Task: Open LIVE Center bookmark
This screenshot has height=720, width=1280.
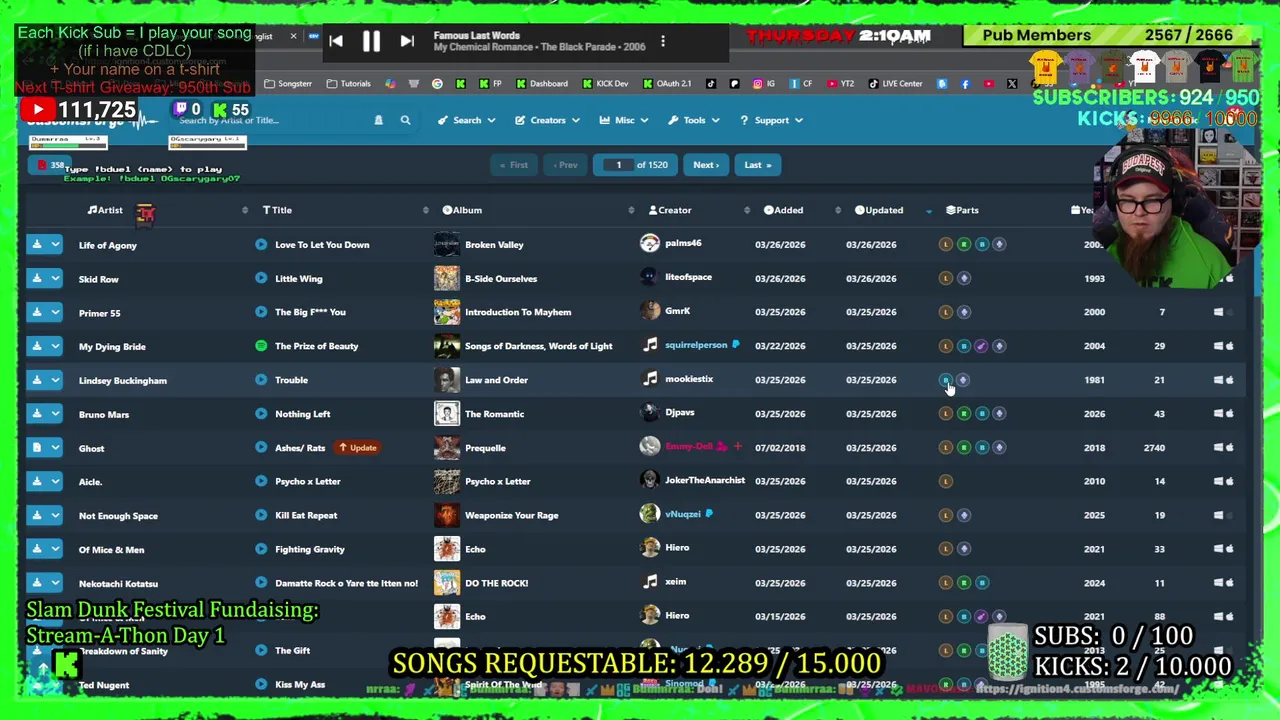Action: [x=895, y=84]
